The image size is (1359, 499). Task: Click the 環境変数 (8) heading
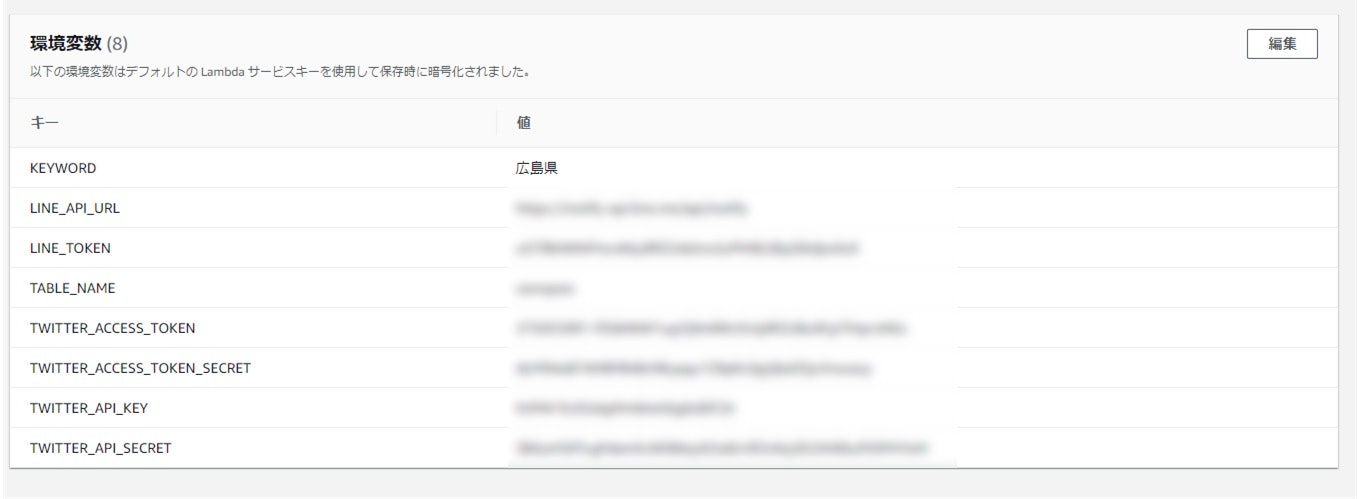pyautogui.click(x=79, y=44)
